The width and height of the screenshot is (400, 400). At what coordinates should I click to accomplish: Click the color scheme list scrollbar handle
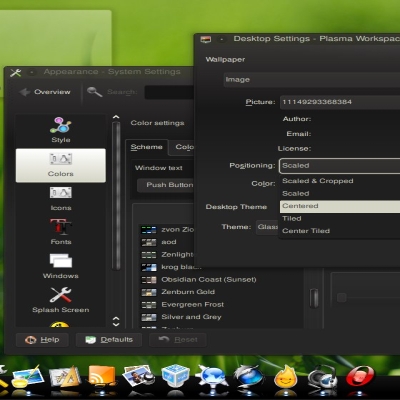tap(314, 298)
